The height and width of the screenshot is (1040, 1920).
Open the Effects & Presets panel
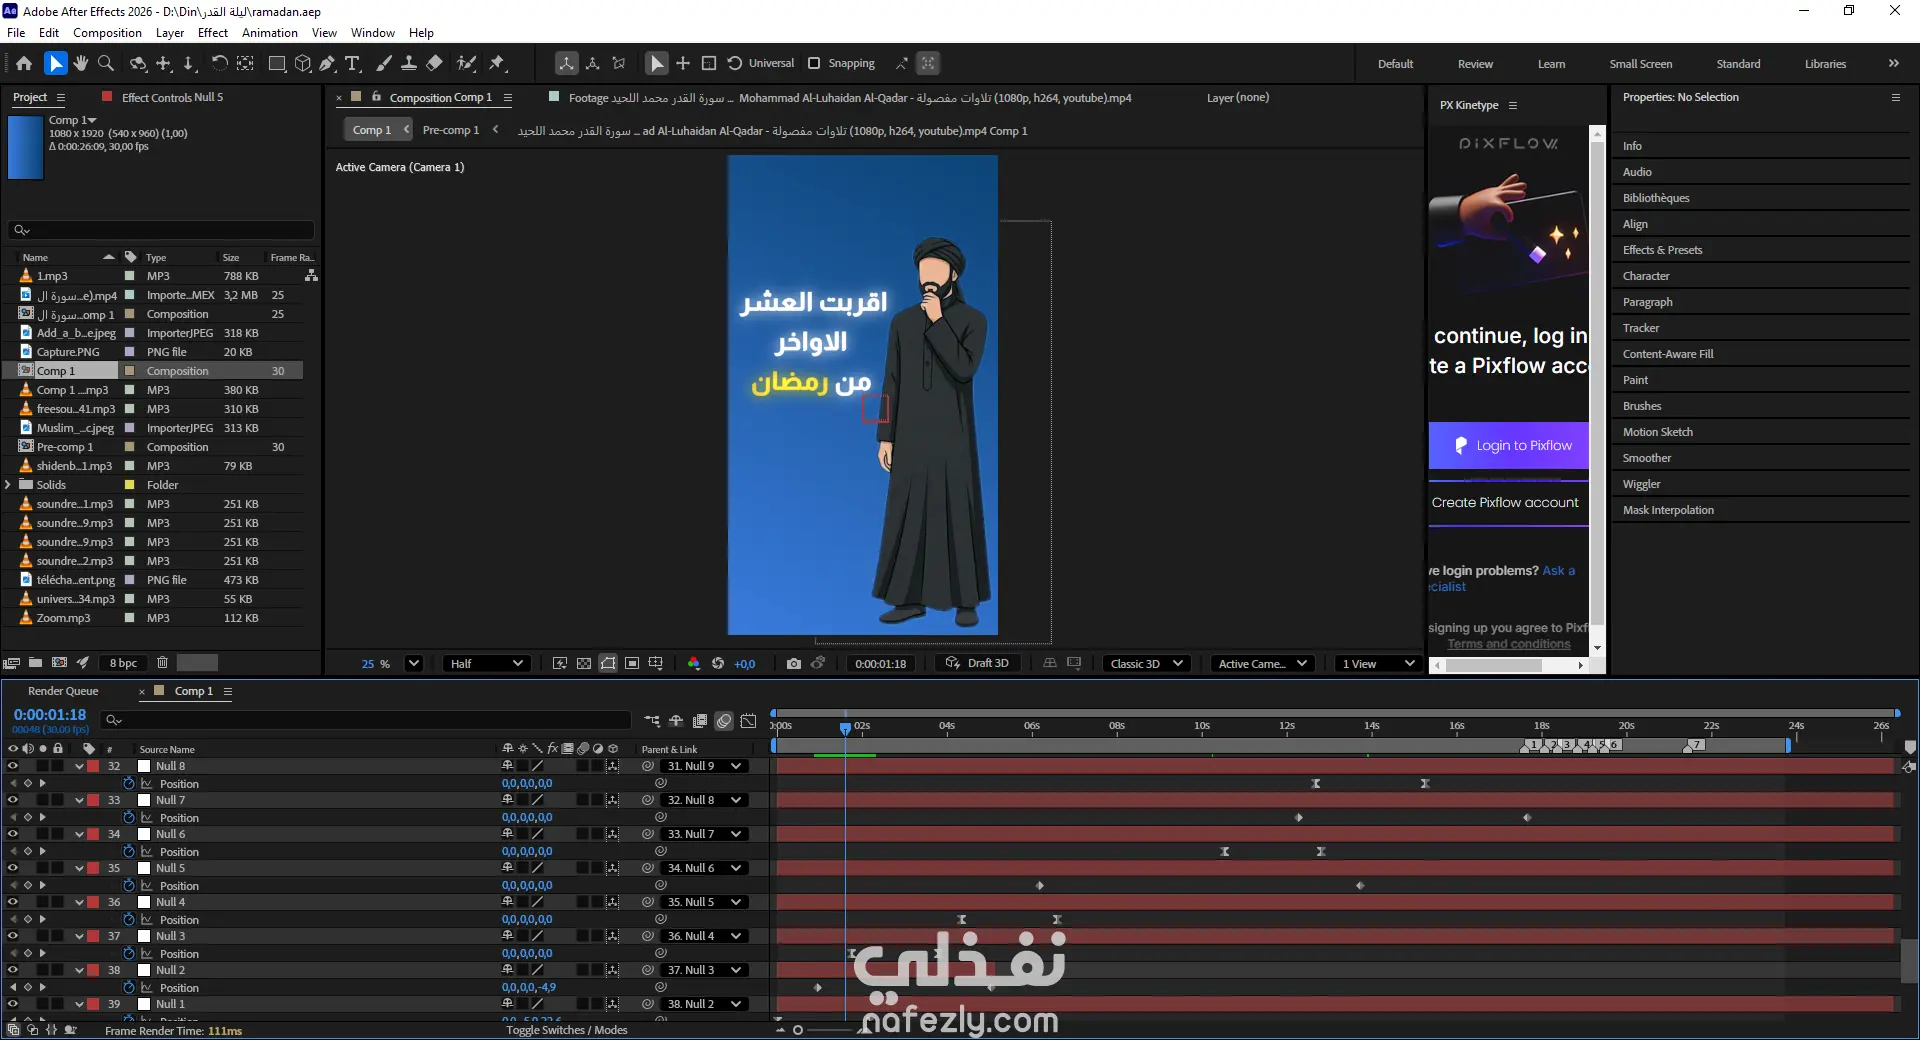coord(1662,250)
